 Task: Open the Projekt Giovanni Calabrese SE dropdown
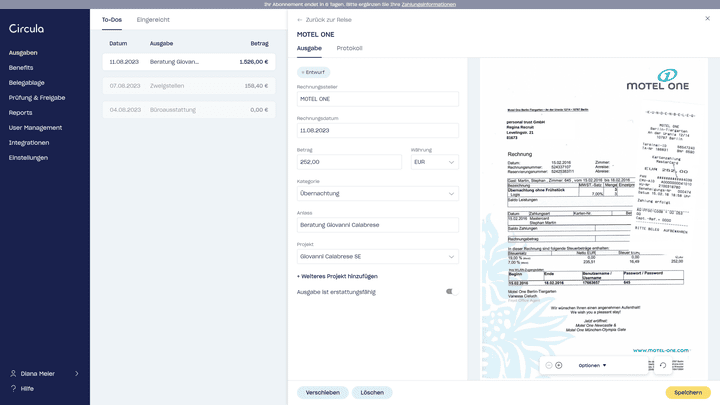coord(377,257)
